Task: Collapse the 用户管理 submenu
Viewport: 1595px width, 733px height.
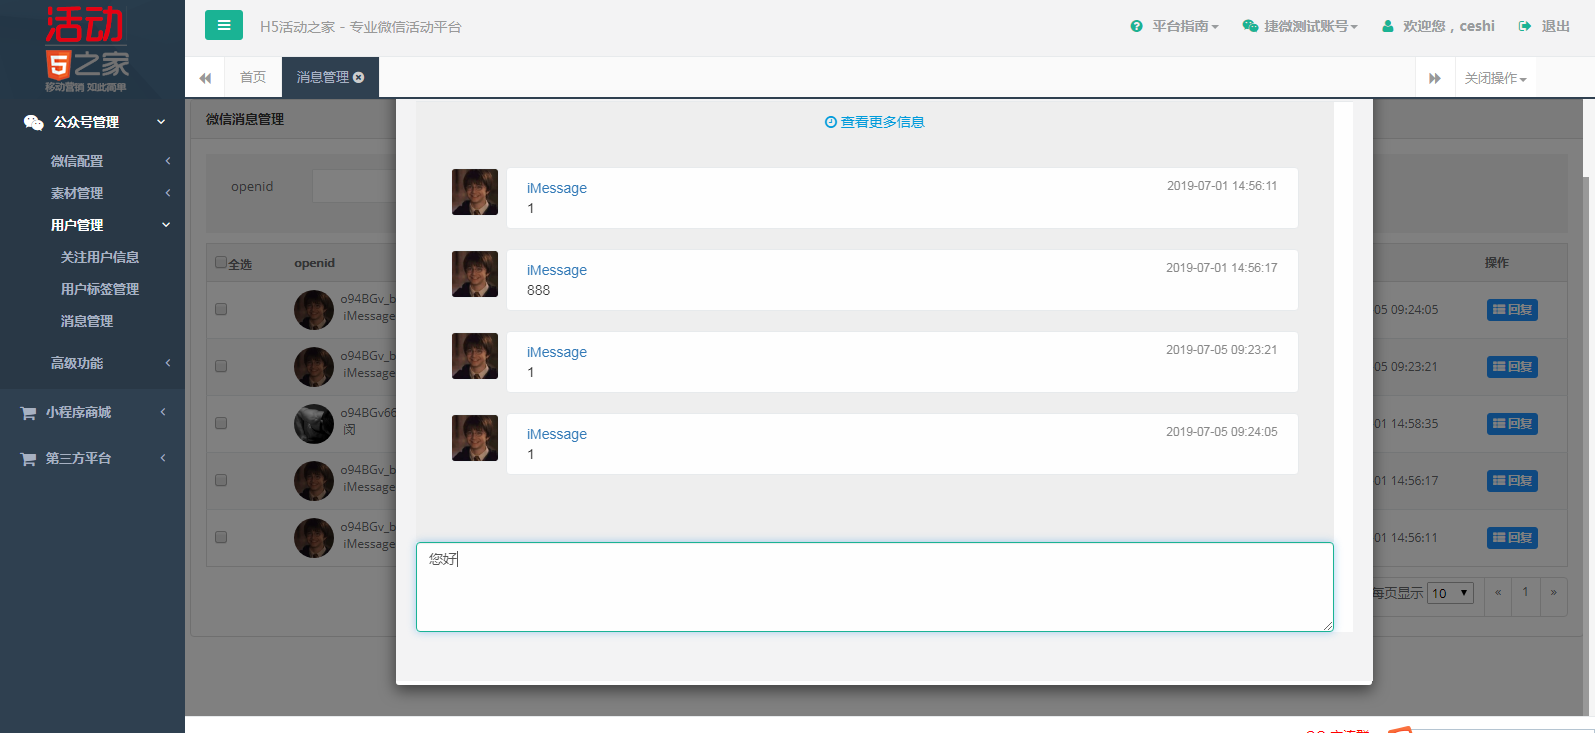Action: coord(92,225)
